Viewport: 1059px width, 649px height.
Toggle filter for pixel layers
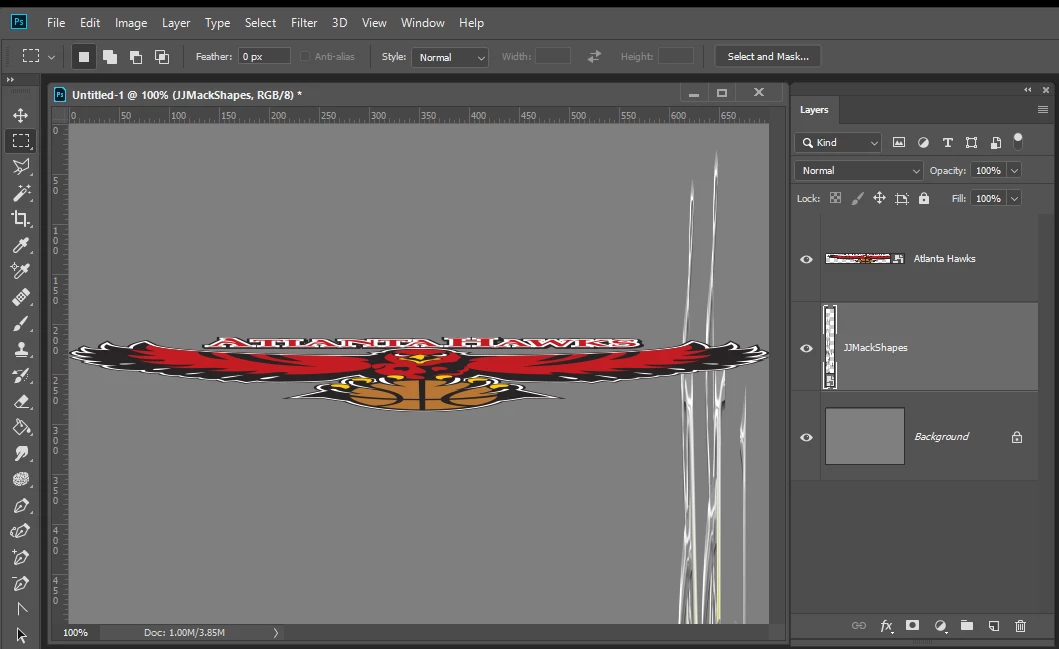click(x=898, y=142)
